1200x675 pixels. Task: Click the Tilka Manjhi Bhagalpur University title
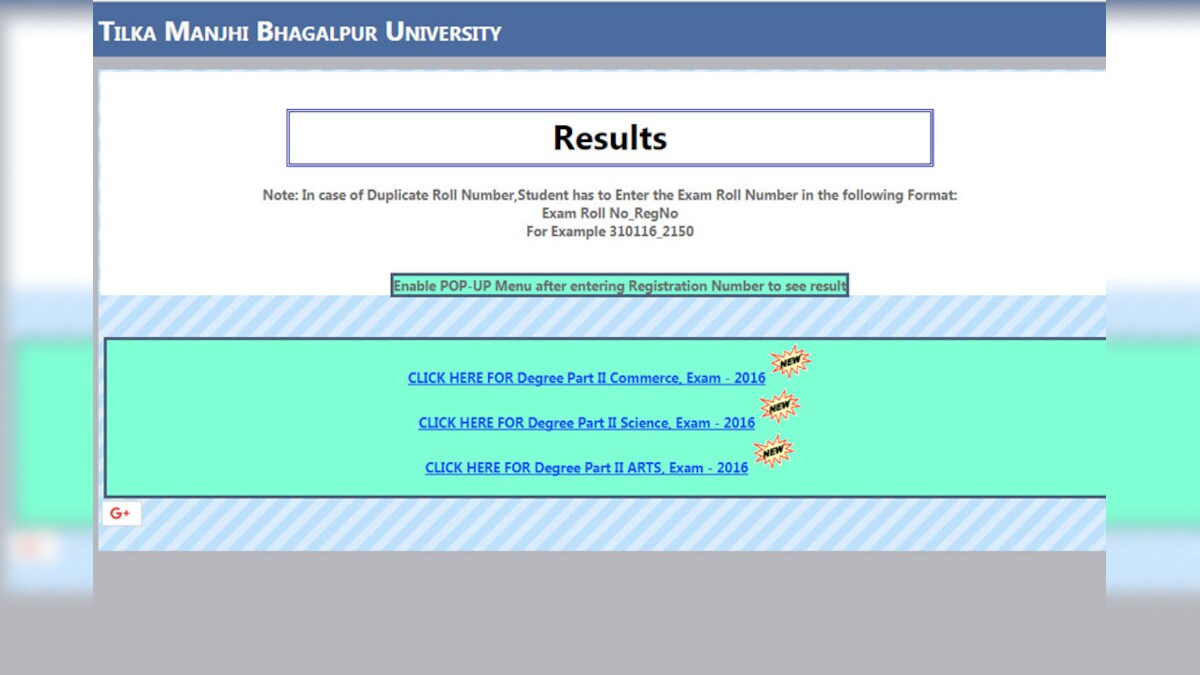click(300, 31)
